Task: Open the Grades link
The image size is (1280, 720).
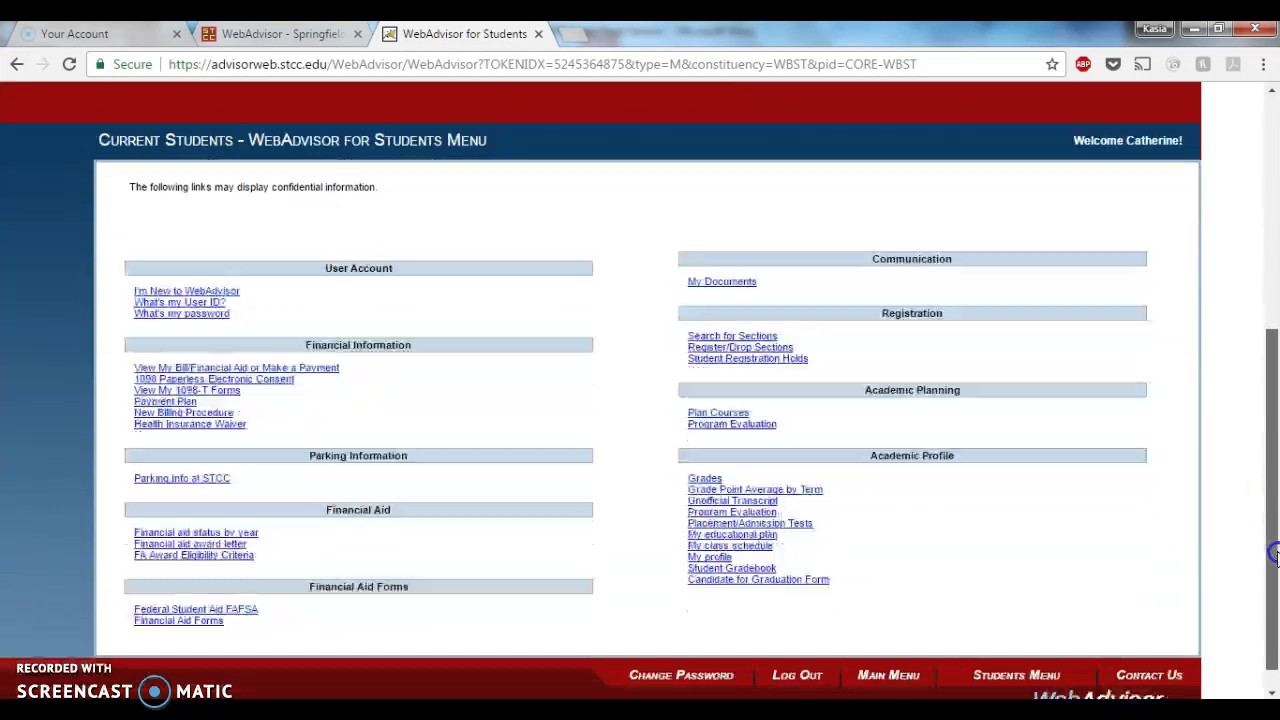Action: 704,478
